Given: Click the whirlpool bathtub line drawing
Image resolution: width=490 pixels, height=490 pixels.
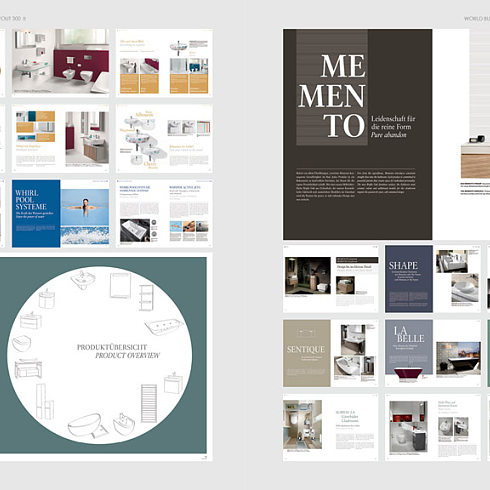Looking at the screenshot, I should pyautogui.click(x=164, y=327).
